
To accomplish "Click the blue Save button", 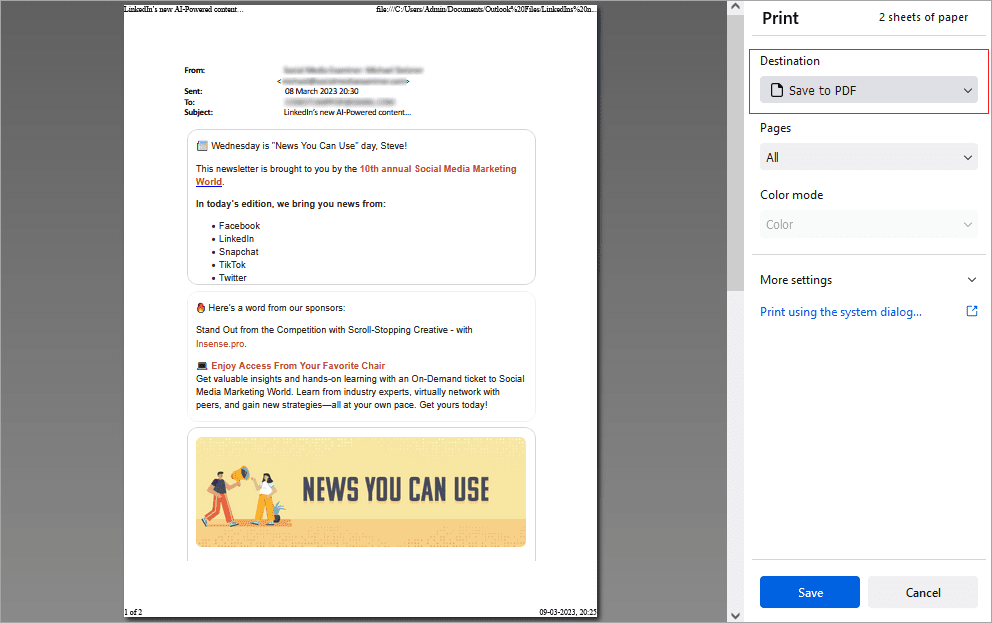I will tap(810, 592).
